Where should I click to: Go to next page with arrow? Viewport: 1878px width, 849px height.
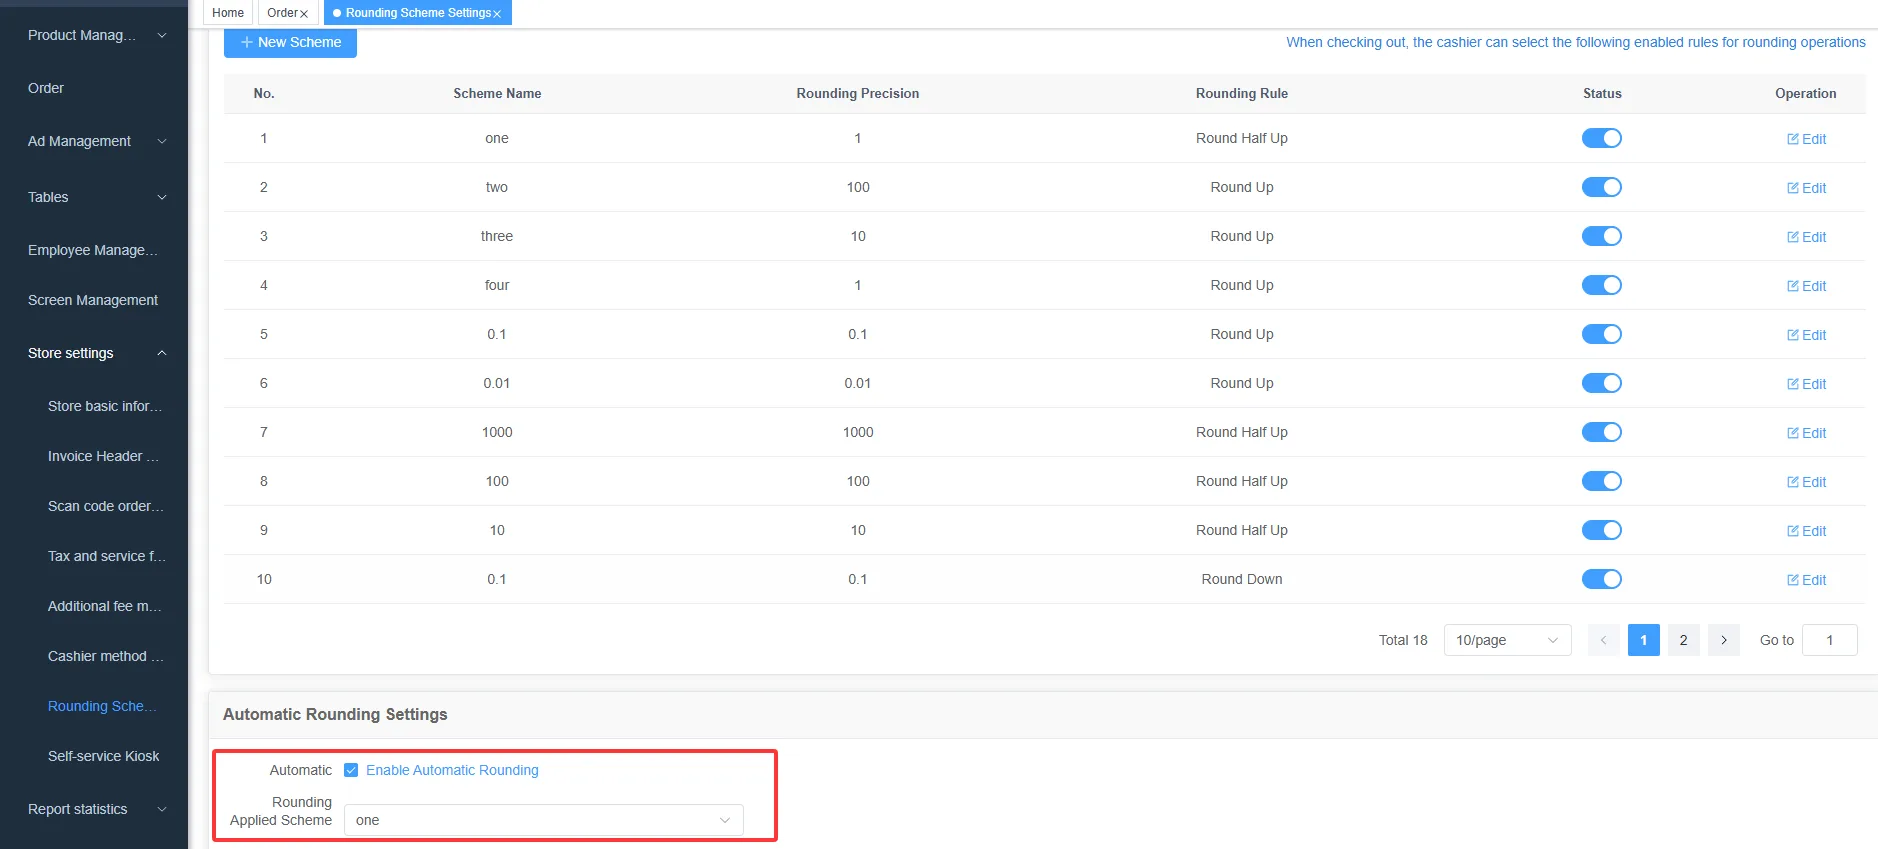pos(1724,640)
